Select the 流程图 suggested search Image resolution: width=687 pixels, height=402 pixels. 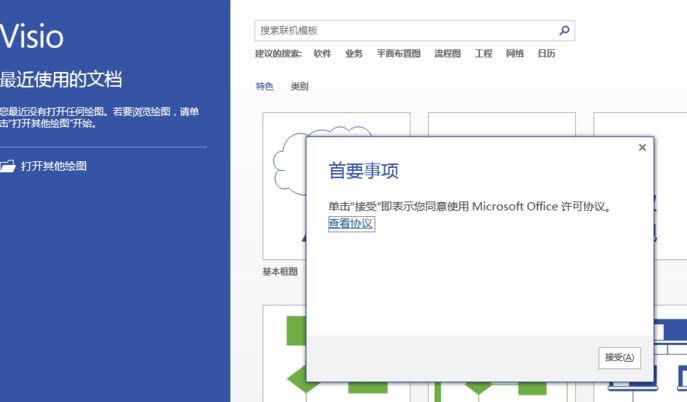448,54
